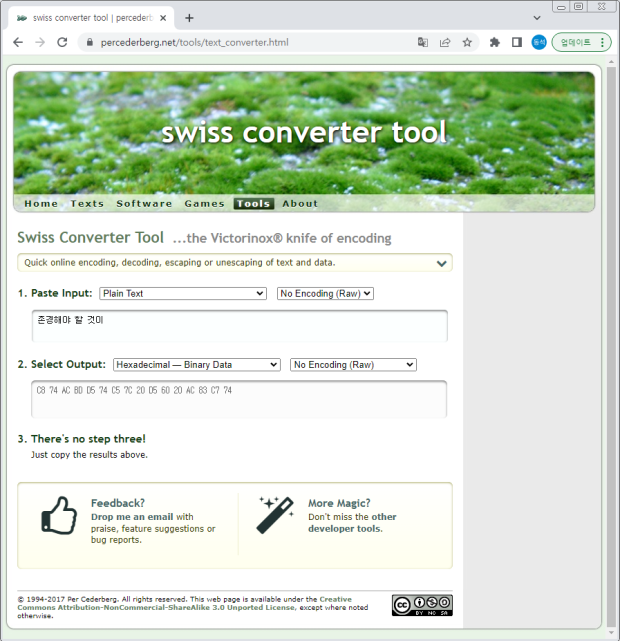The width and height of the screenshot is (620, 641).
Task: Click the thumbs up feedback icon
Action: [x=59, y=515]
